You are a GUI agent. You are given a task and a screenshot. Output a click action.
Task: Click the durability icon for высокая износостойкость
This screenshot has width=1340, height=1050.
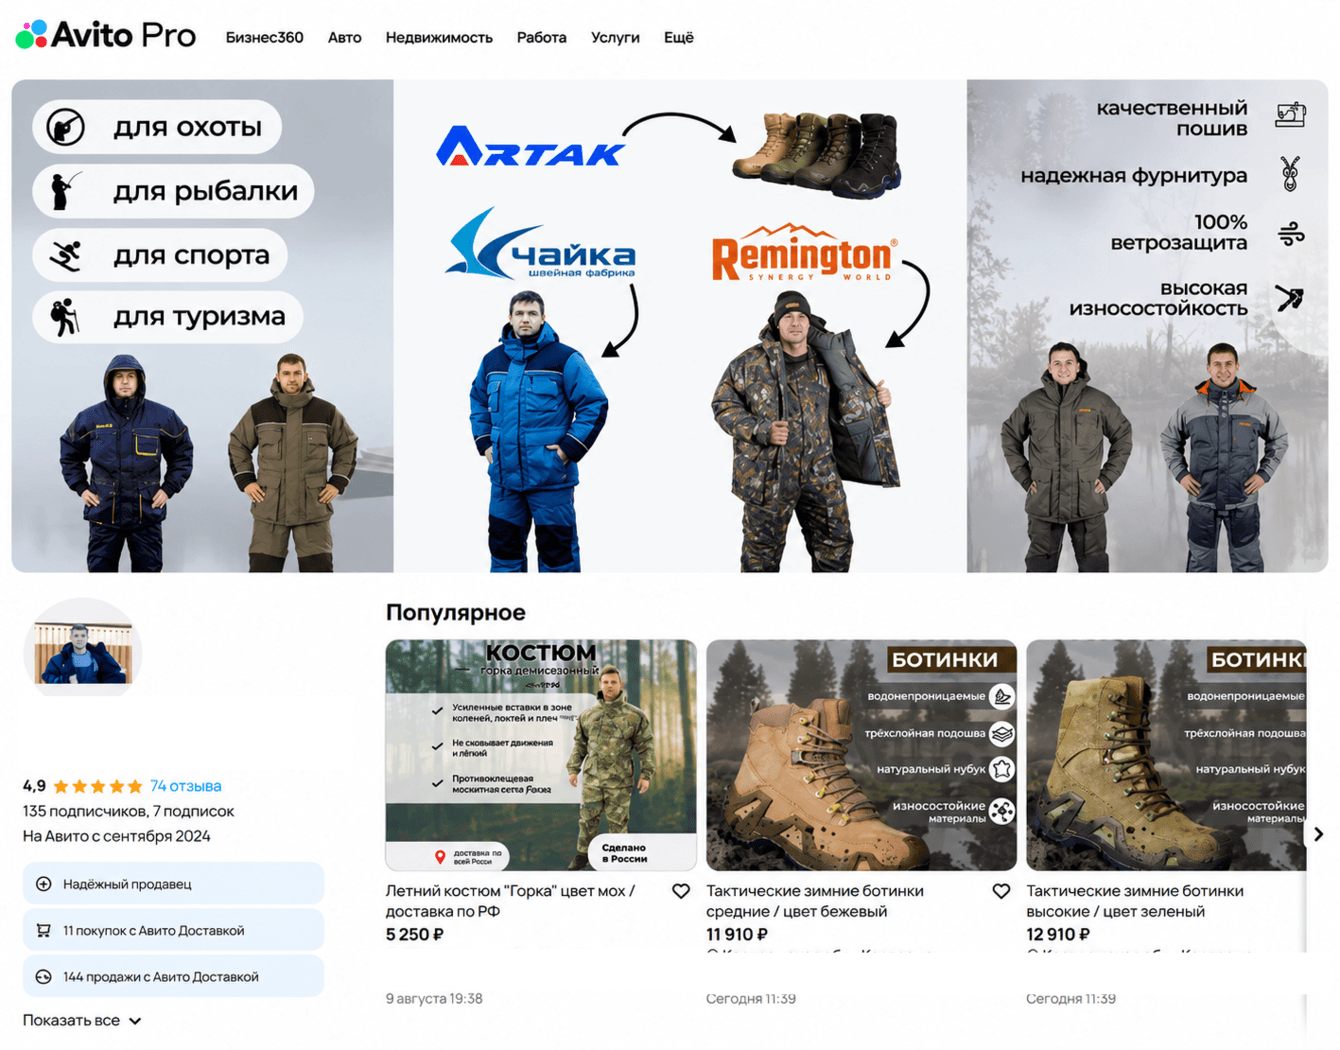coord(1290,297)
